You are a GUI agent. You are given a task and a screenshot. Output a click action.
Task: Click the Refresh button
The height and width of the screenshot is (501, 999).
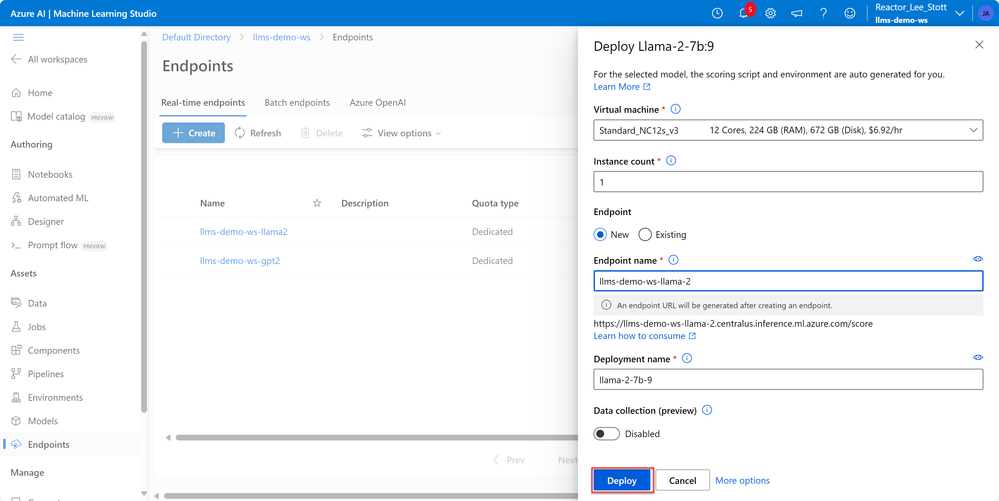click(257, 133)
